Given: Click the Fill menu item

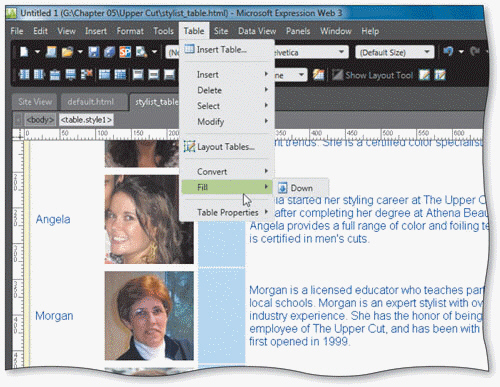Looking at the screenshot, I should 227,187.
